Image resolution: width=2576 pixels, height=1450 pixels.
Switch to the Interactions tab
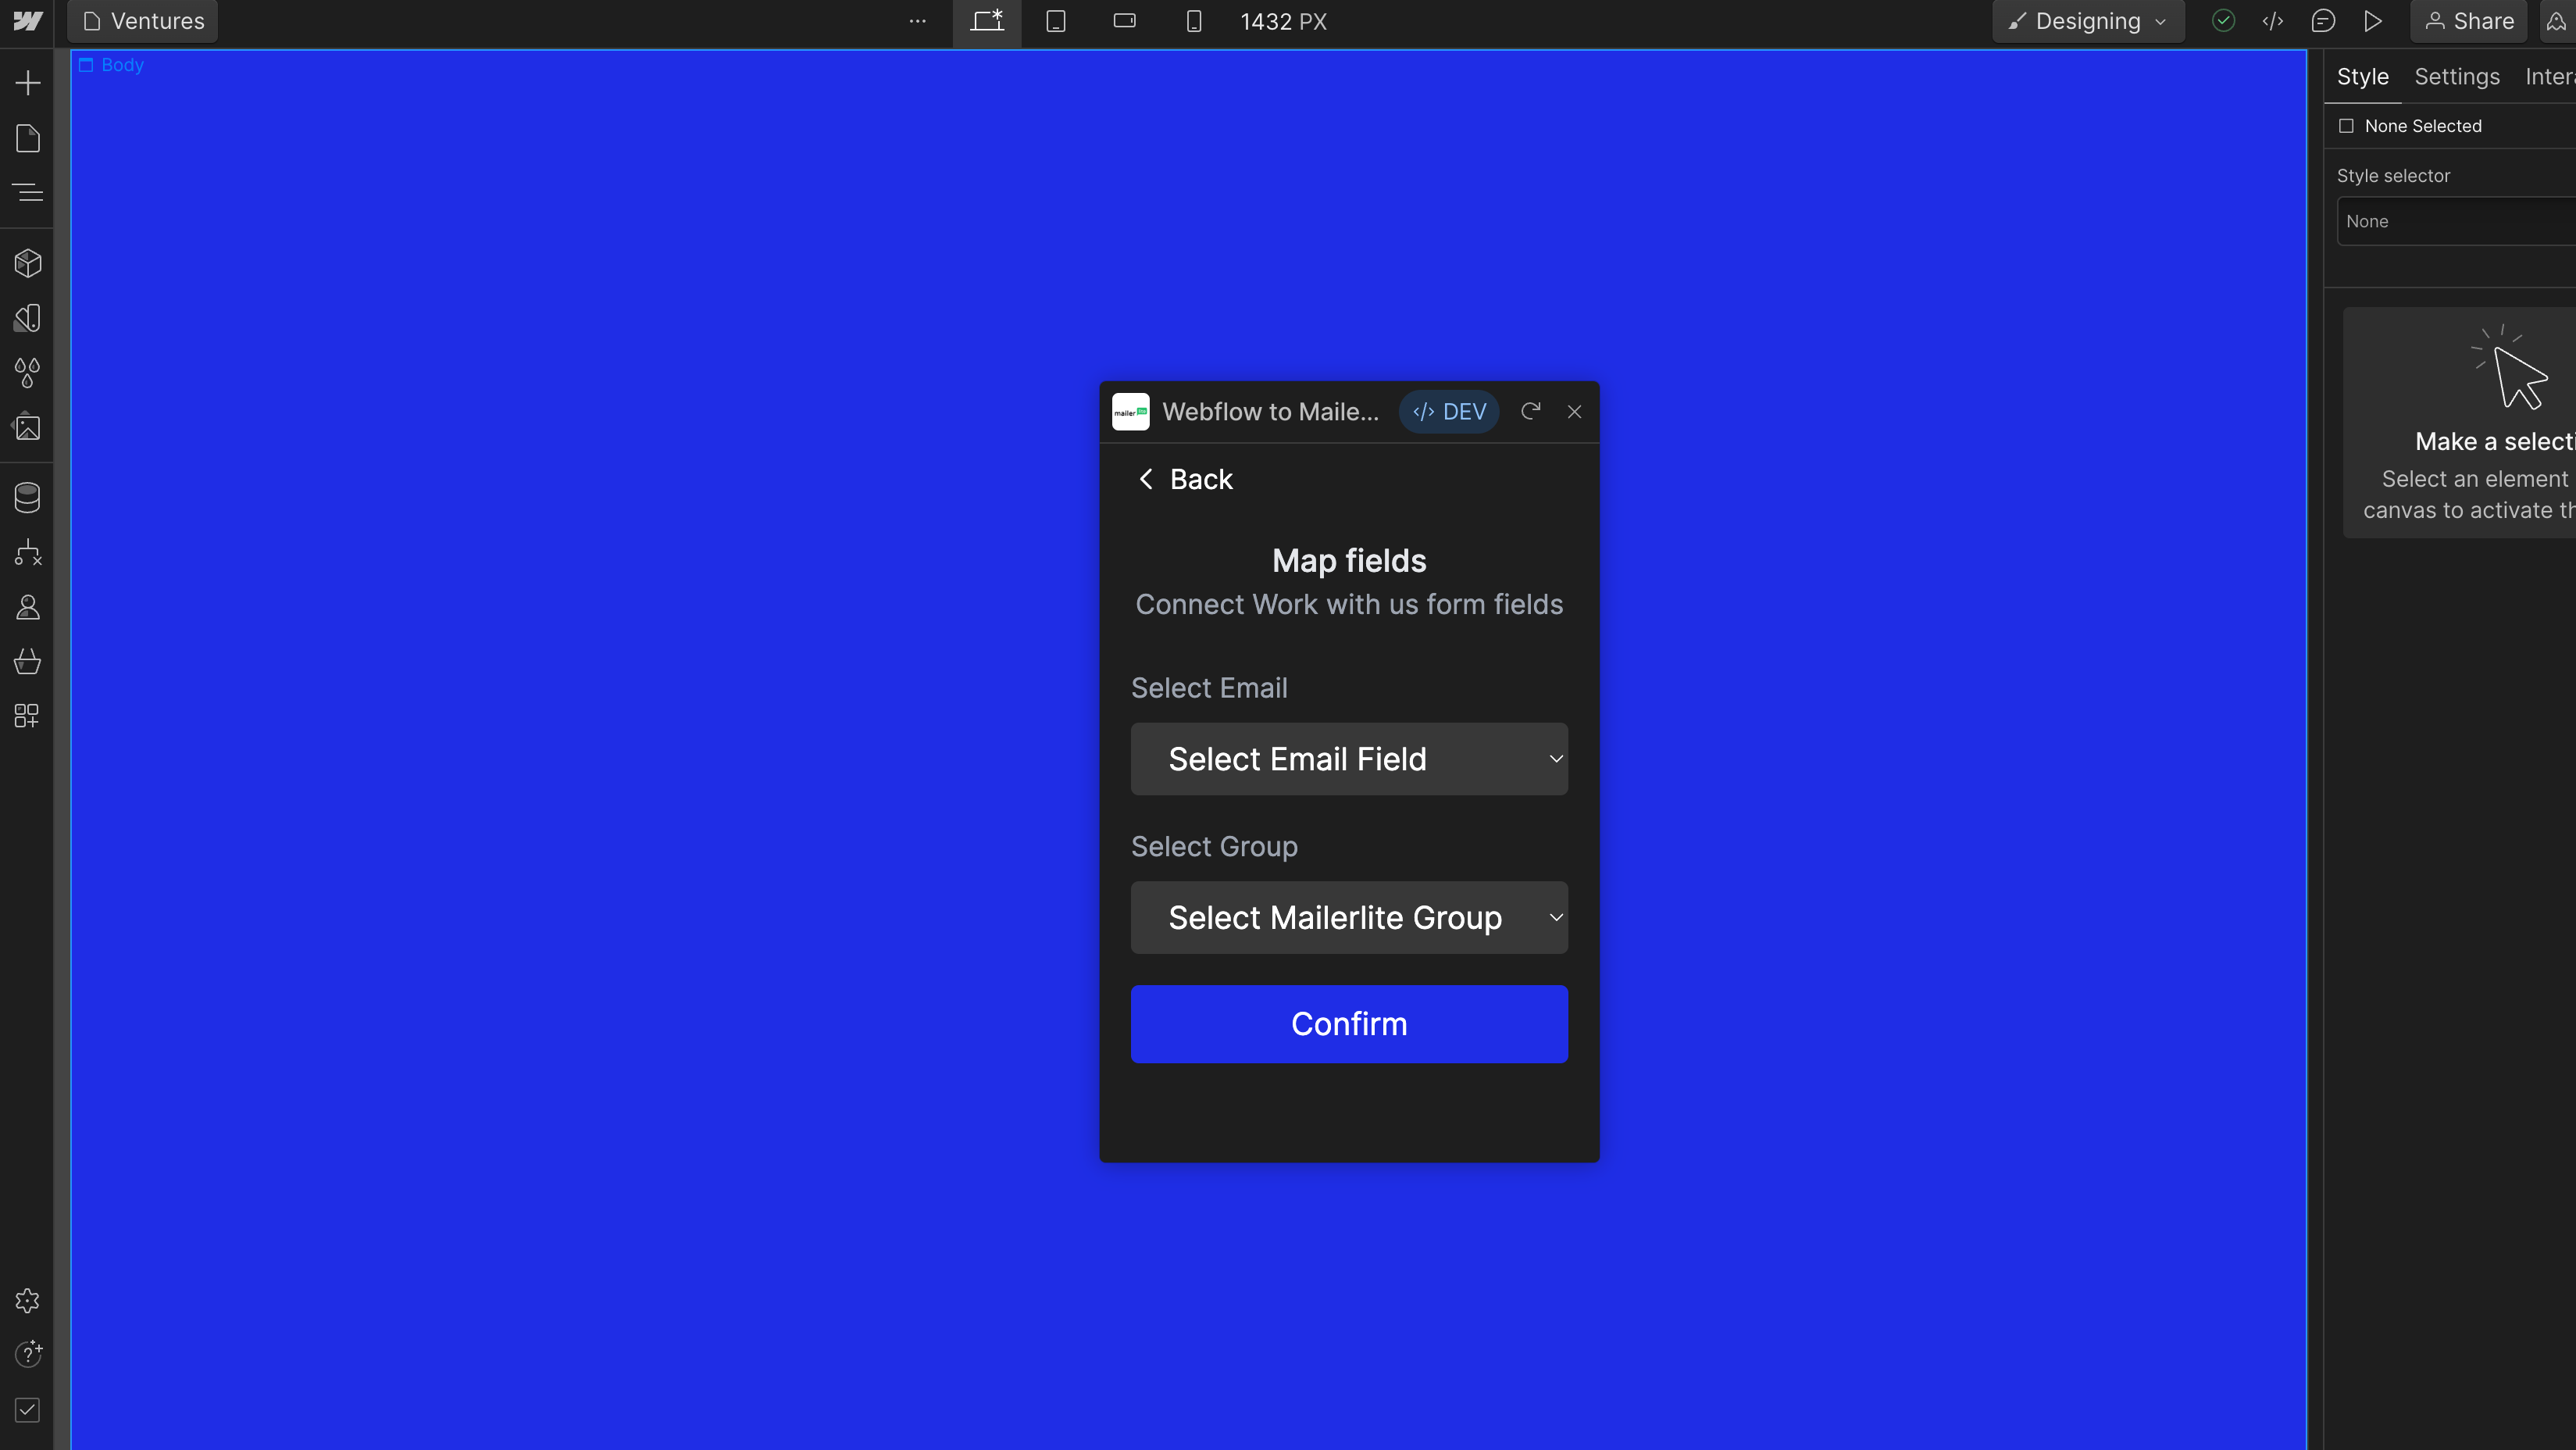tap(2548, 76)
